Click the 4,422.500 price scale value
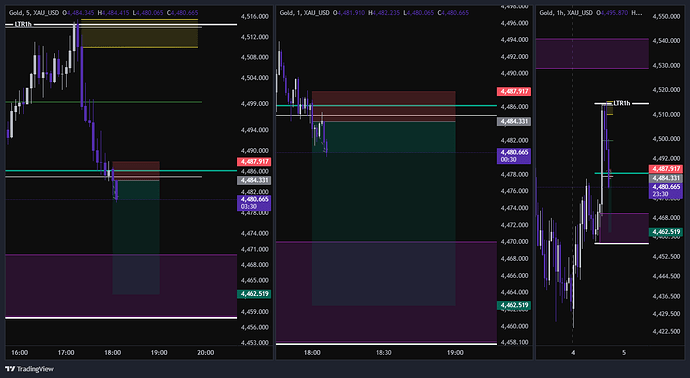The height and width of the screenshot is (378, 690). [x=666, y=331]
